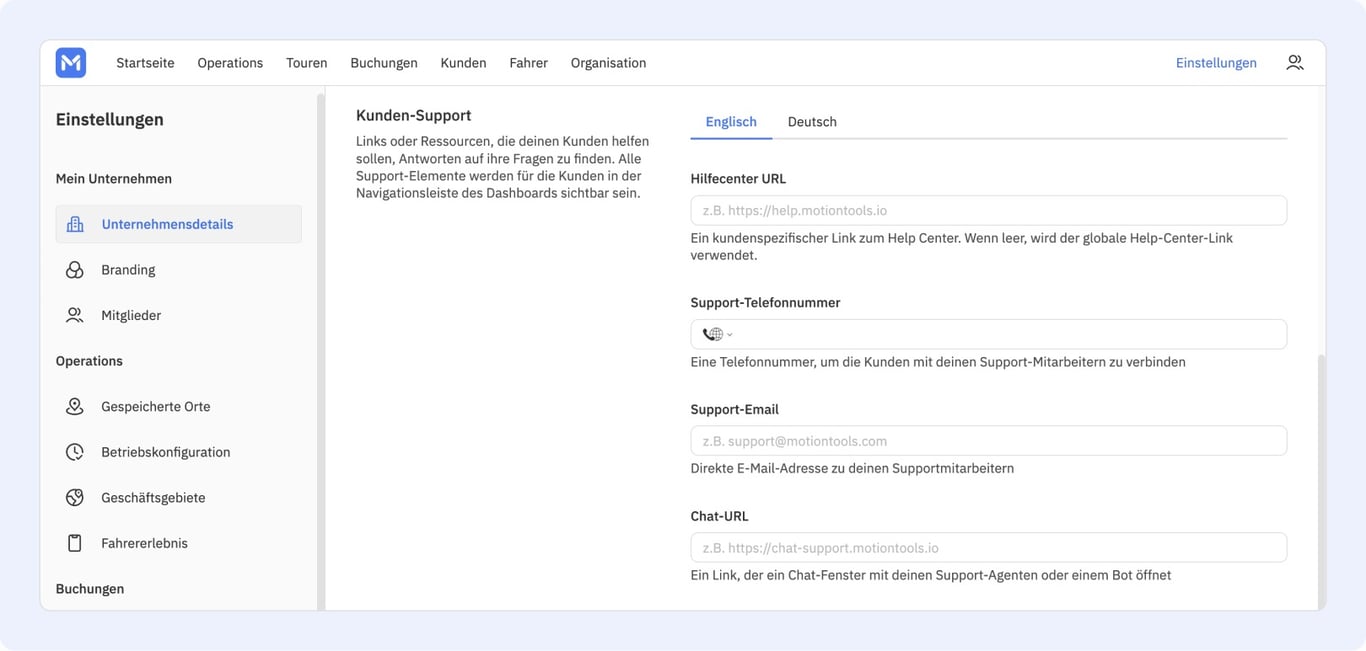Image resolution: width=1366 pixels, height=651 pixels.
Task: Focus the Hilfecenter URL input field
Action: [989, 211]
